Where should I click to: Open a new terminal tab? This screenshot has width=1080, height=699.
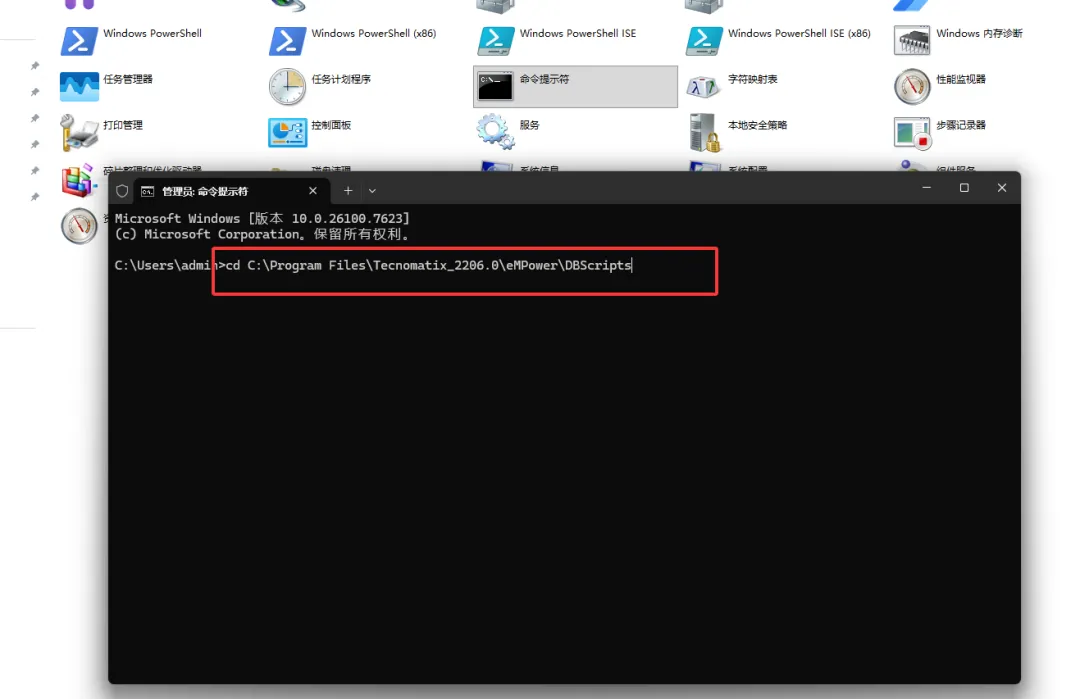348,191
